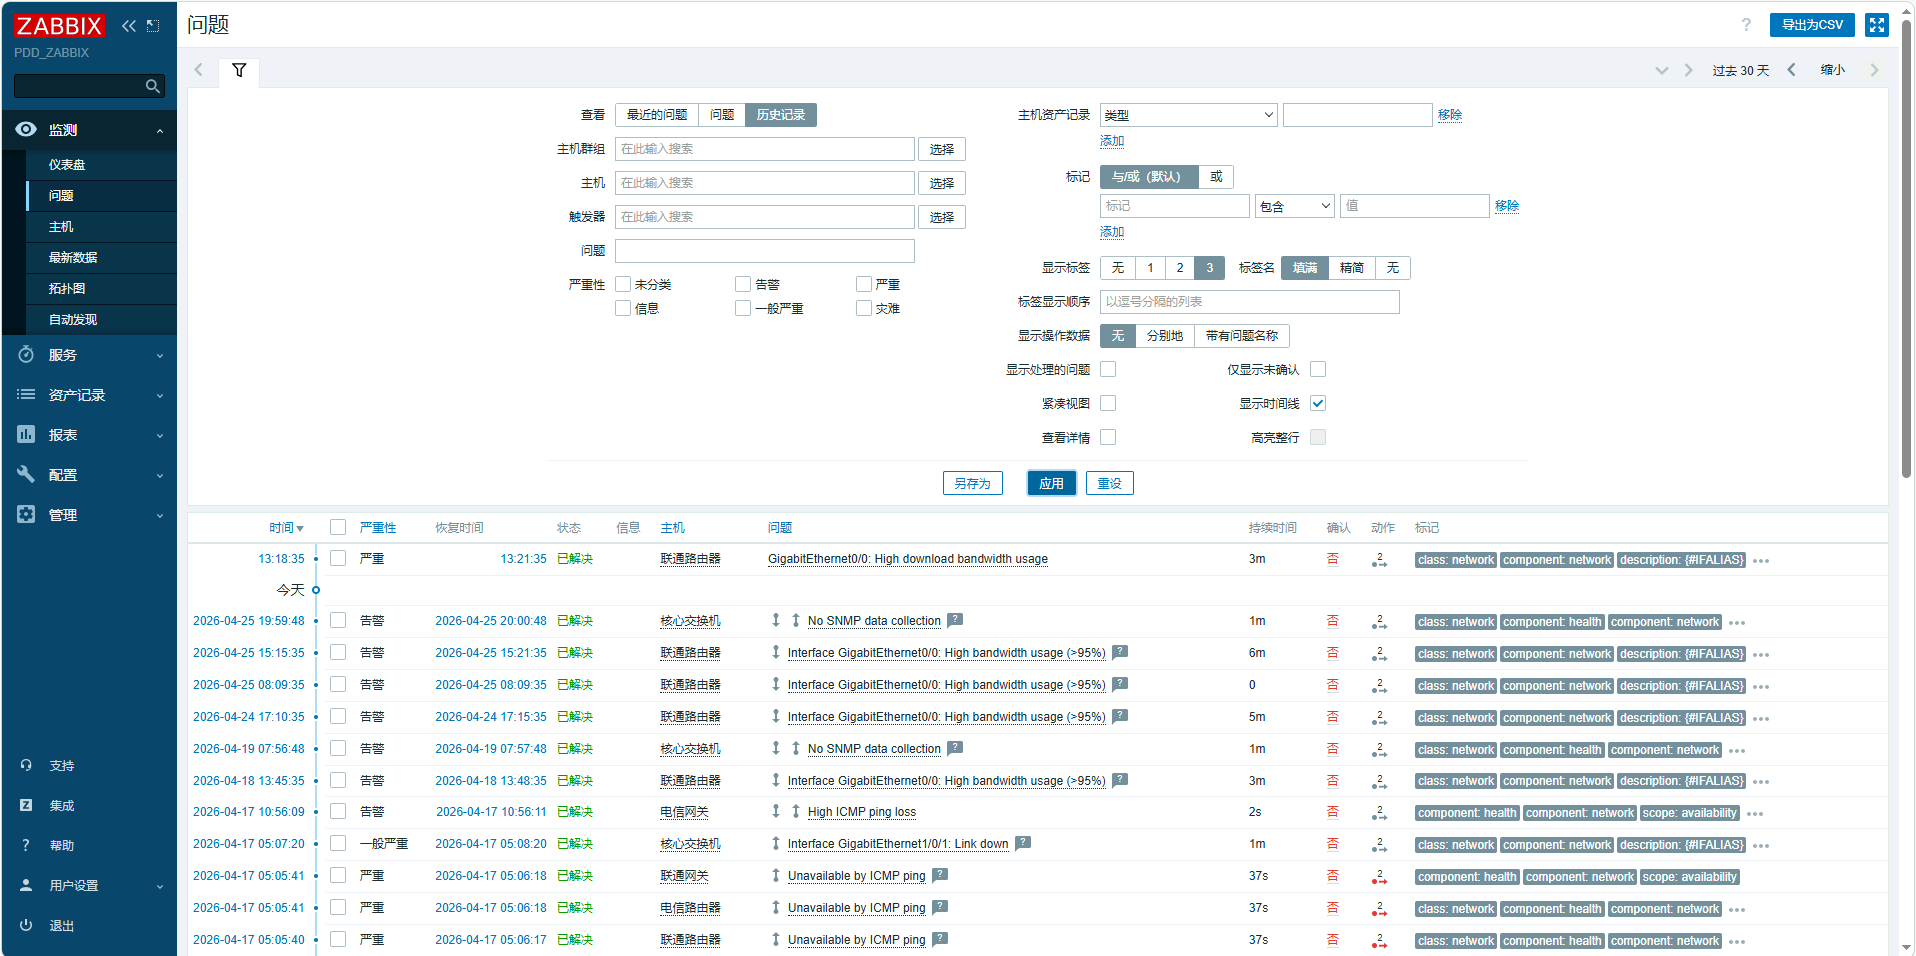
Task: Click the info icon next to Link down problem
Action: 1023,843
